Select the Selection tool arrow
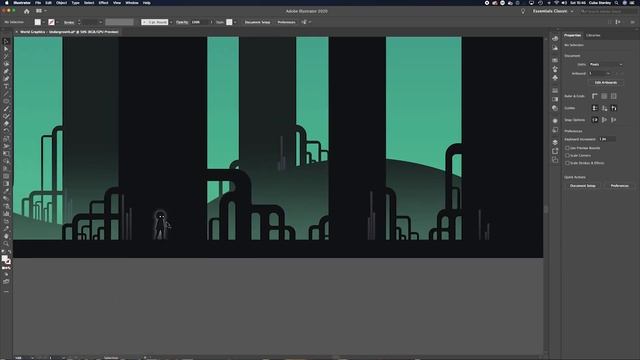The width and height of the screenshot is (640, 360). click(x=6, y=42)
